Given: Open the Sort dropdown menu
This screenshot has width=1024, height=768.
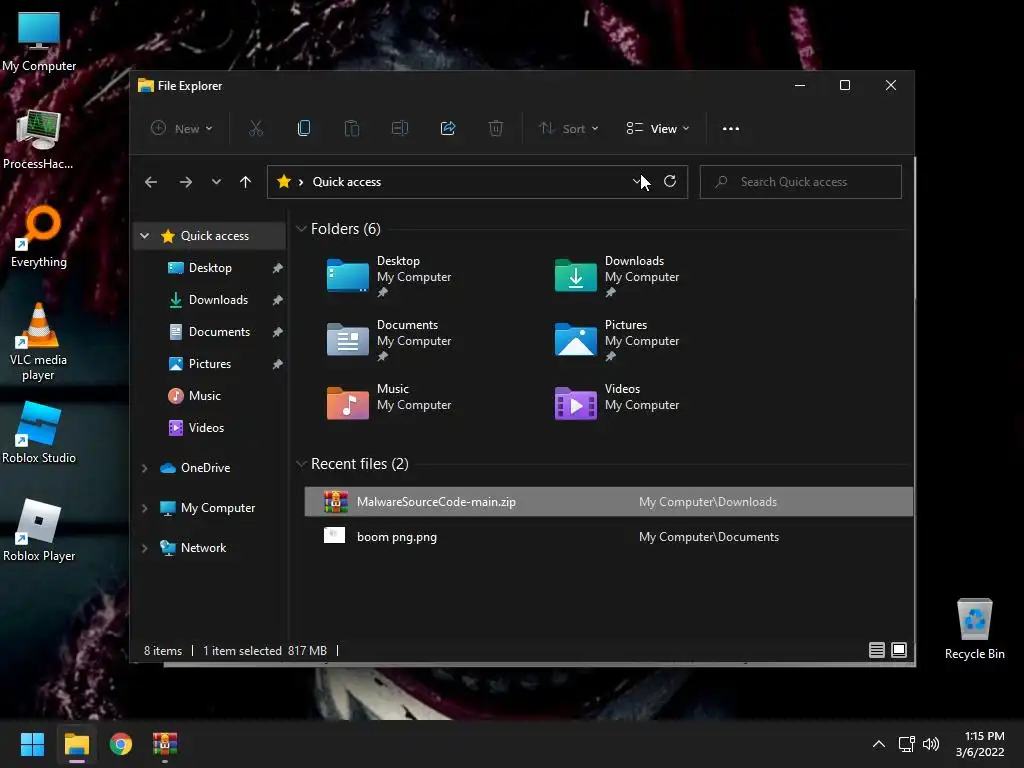Looking at the screenshot, I should [x=568, y=129].
